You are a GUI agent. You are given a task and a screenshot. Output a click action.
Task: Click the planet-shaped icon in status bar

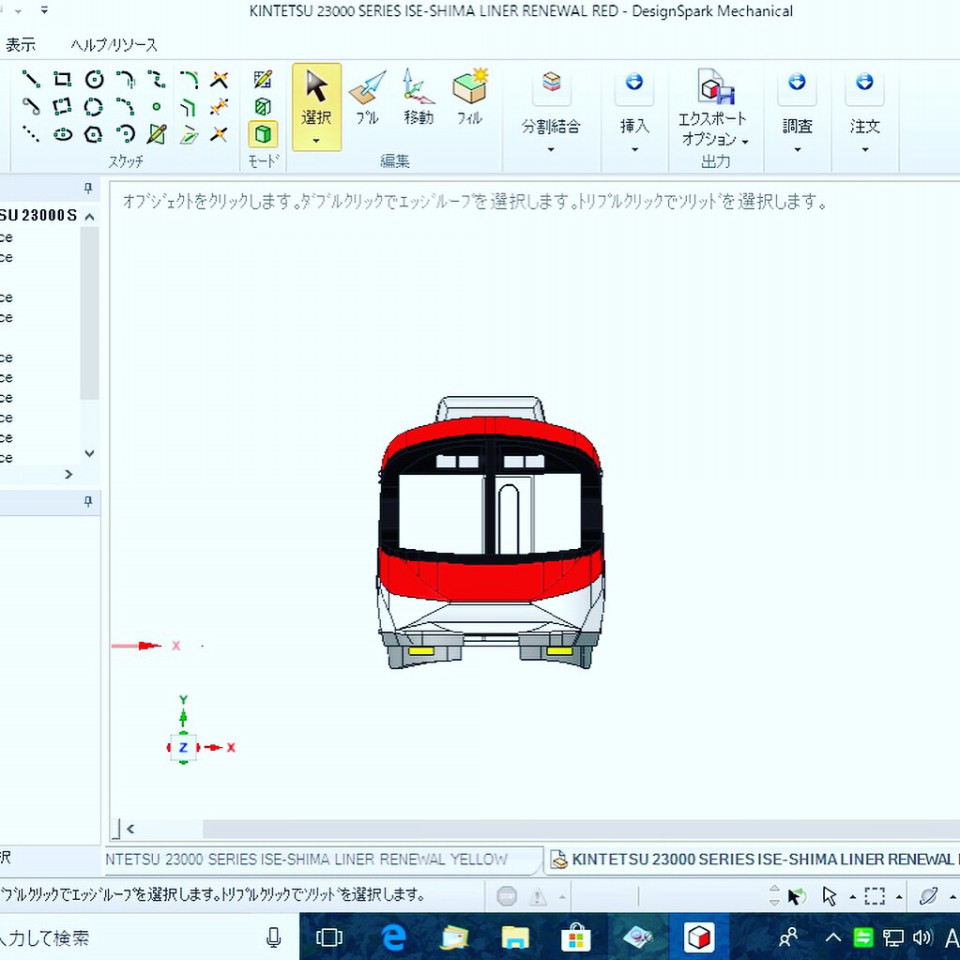click(928, 896)
